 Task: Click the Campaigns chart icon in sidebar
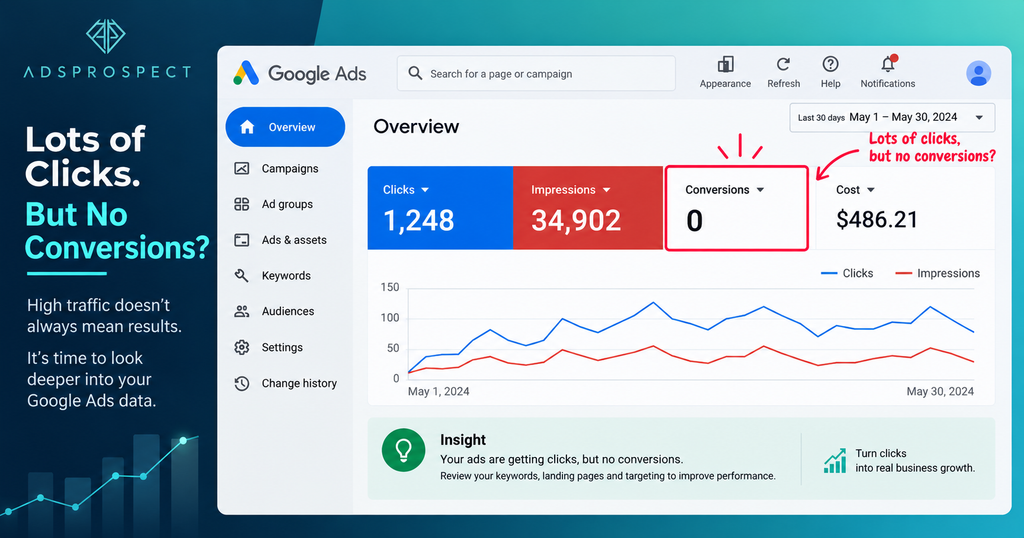click(x=242, y=168)
